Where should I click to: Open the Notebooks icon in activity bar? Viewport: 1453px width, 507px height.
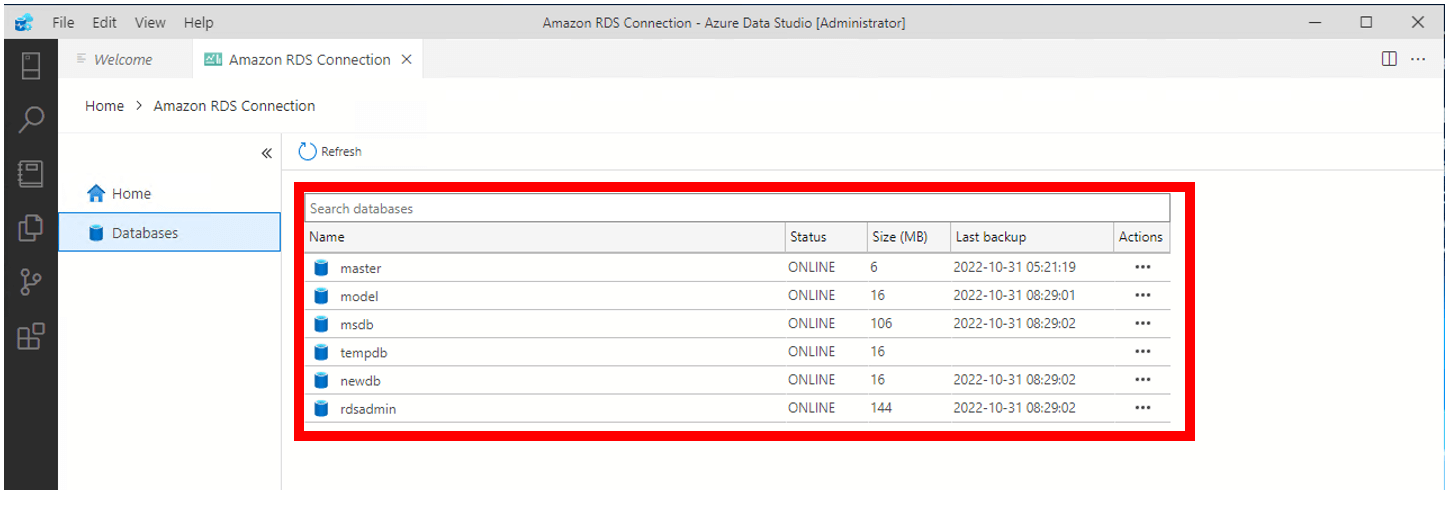31,174
